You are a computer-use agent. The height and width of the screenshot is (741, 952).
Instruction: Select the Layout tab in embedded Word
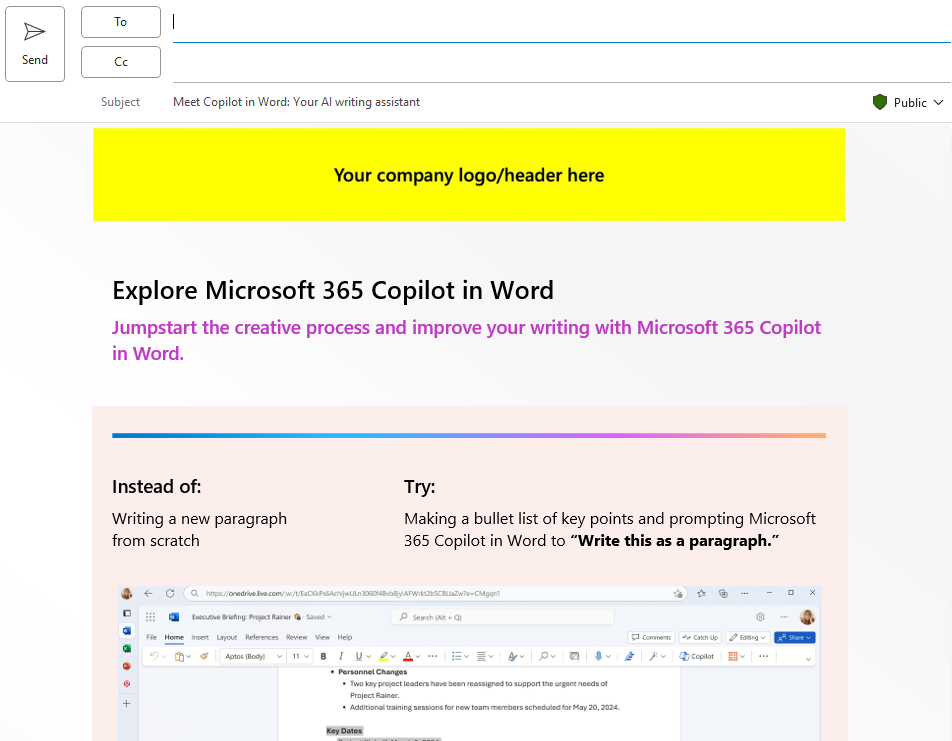226,637
